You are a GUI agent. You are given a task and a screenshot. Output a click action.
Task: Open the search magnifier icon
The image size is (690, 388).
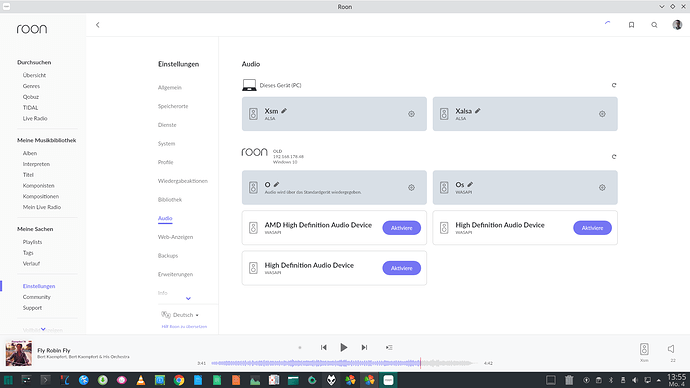pos(654,25)
